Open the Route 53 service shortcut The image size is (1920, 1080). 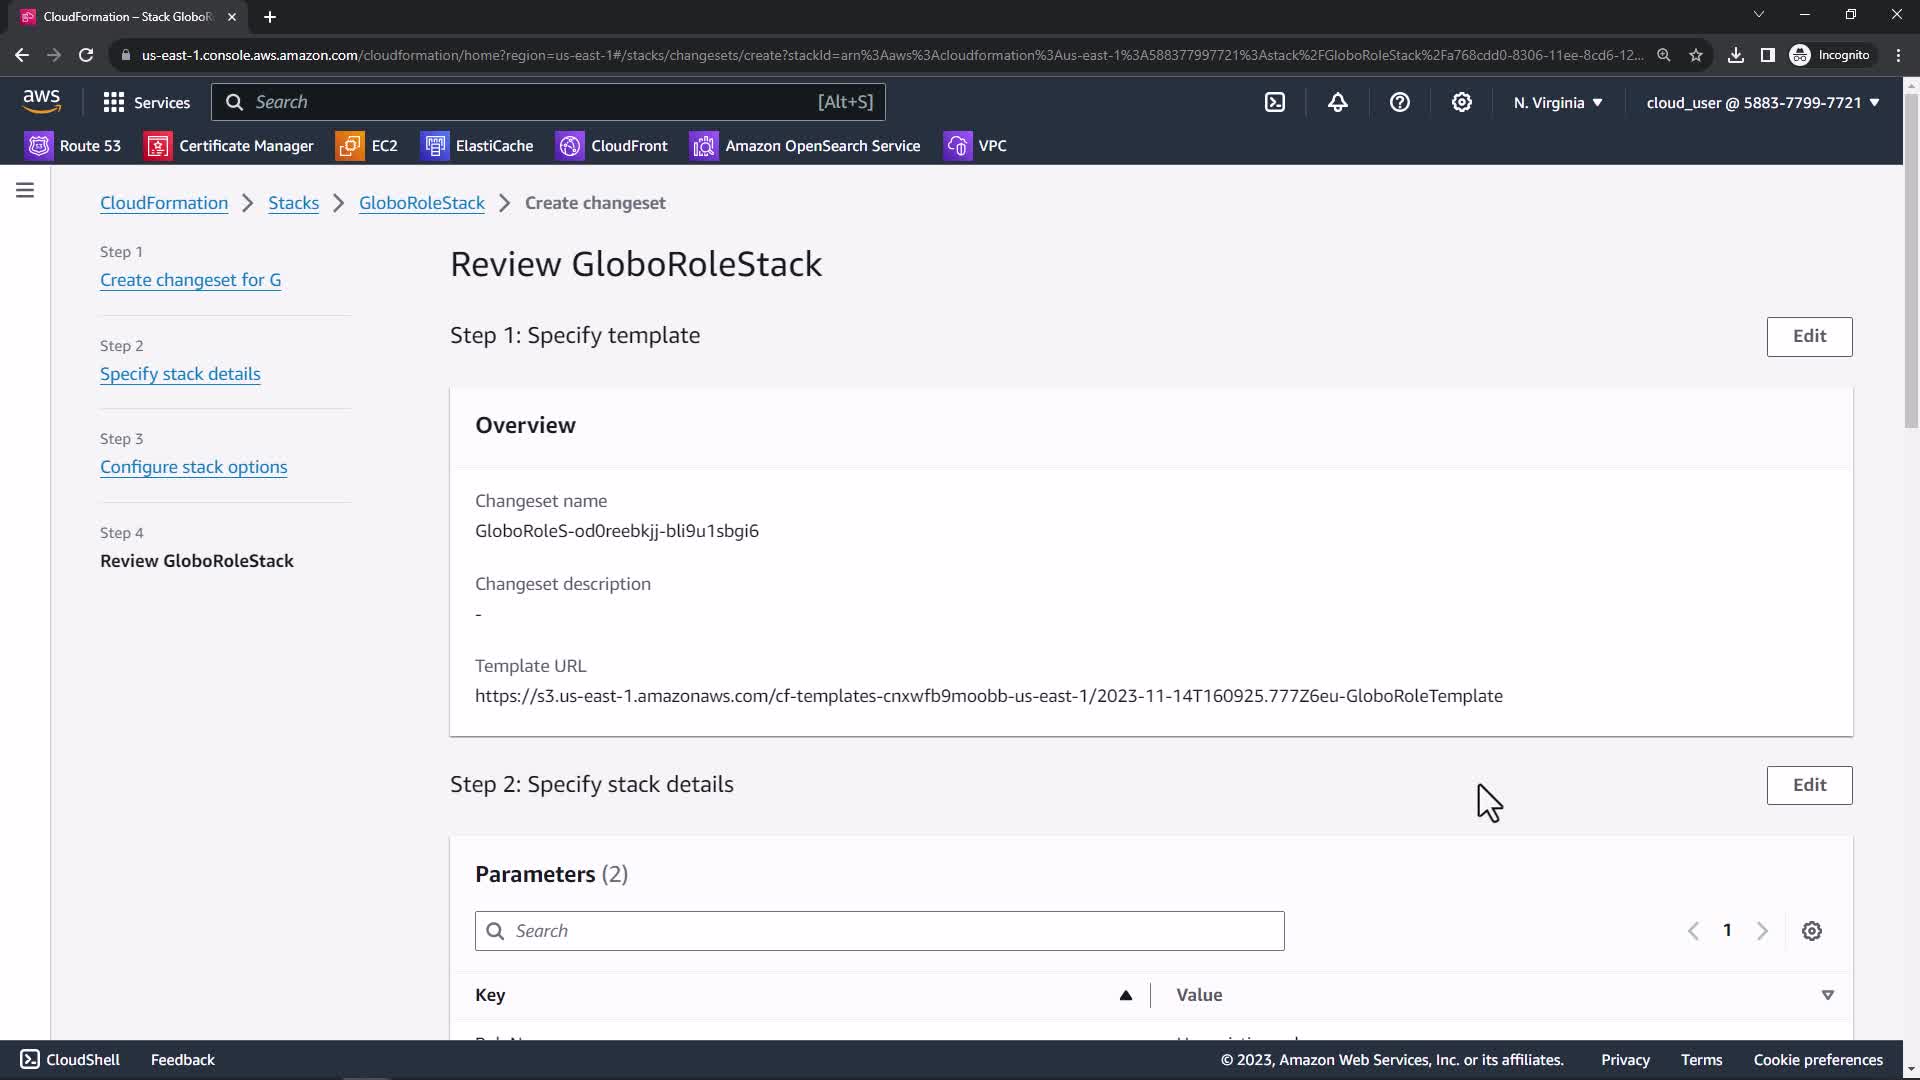coord(73,146)
